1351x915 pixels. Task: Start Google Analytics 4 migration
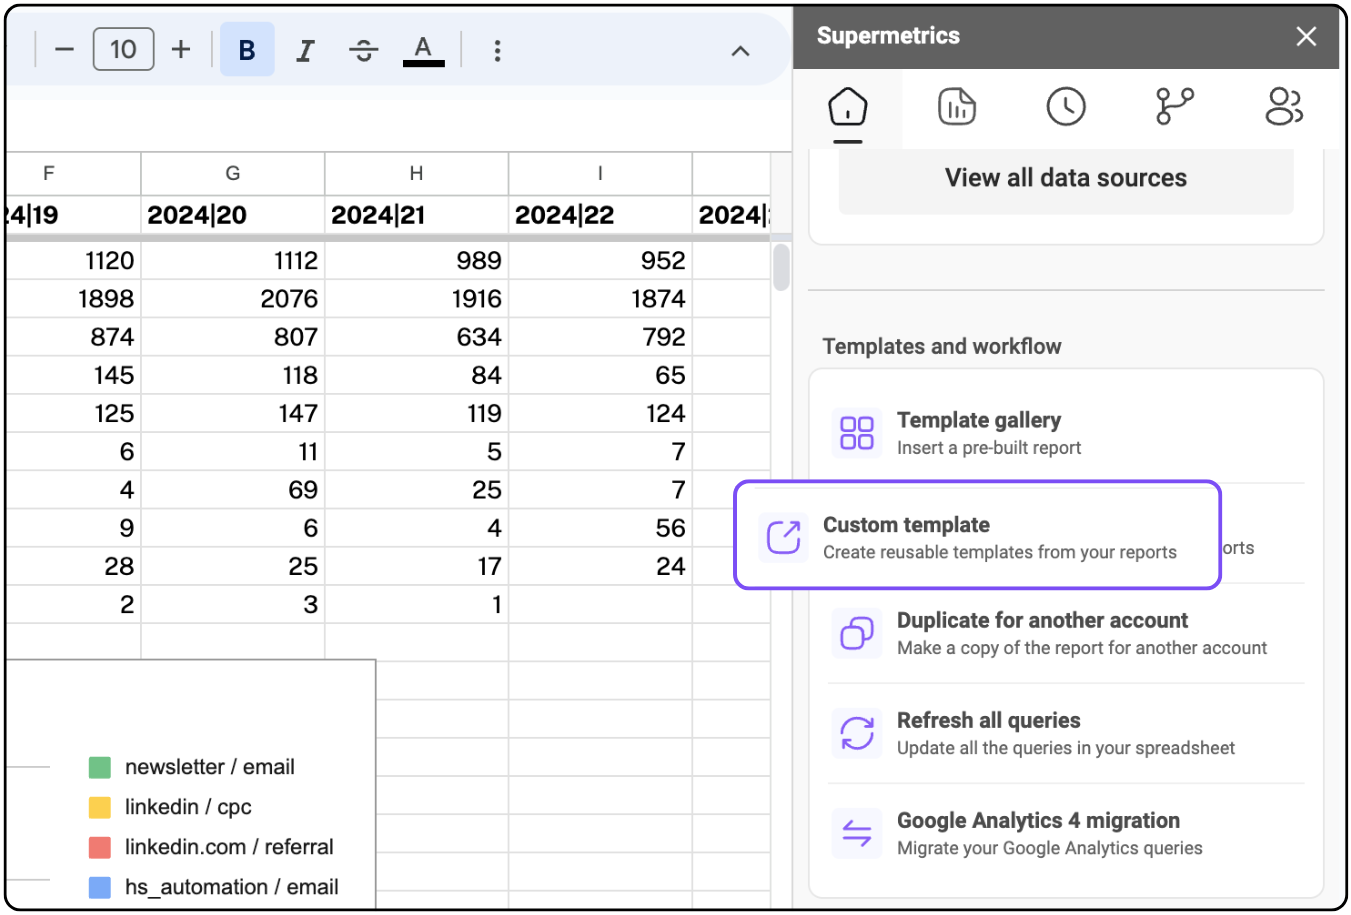coord(1038,833)
